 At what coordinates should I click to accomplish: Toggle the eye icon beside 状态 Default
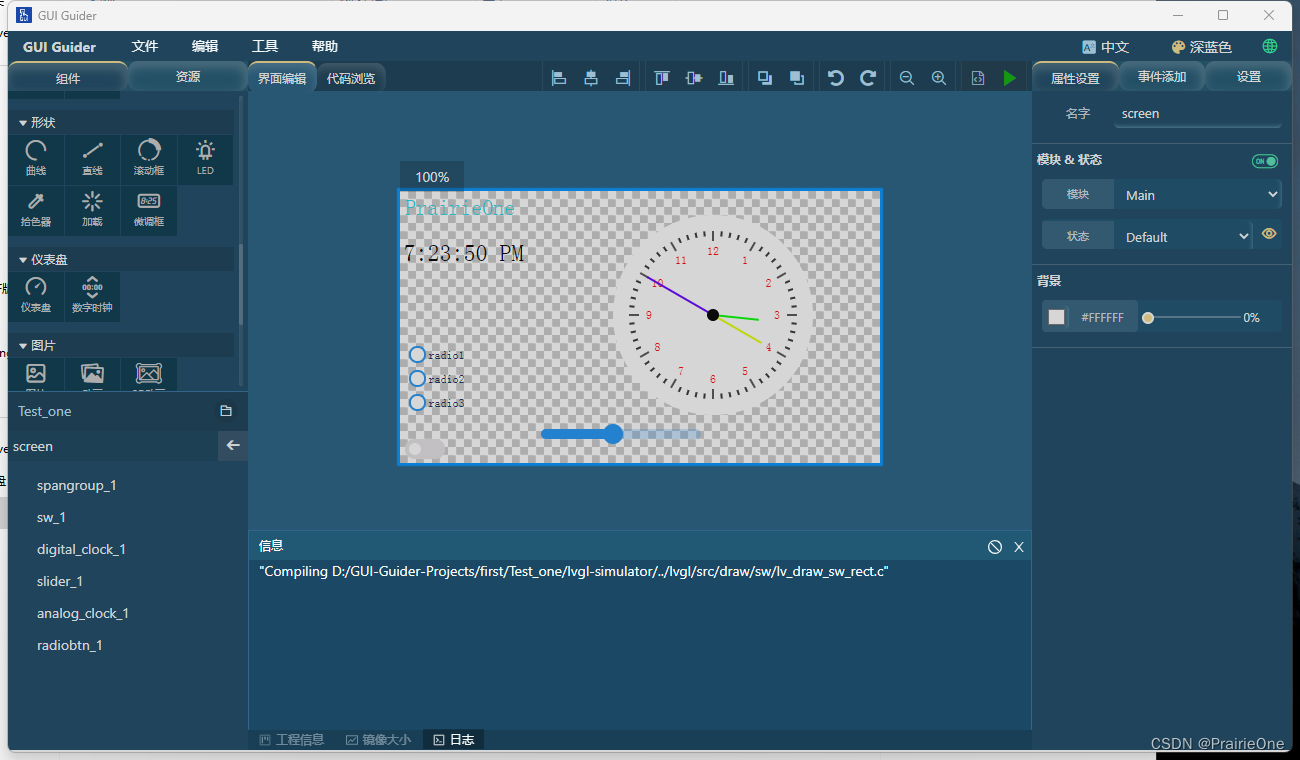[1269, 234]
